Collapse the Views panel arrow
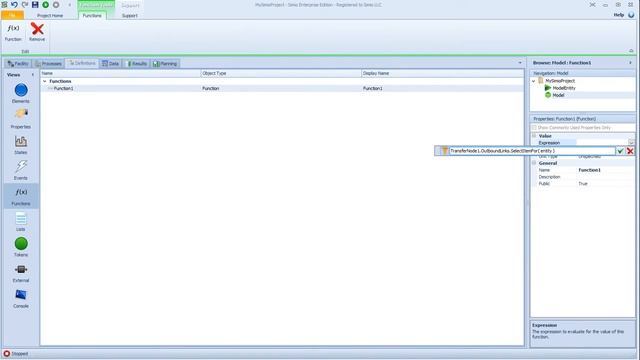This screenshot has height=360, width=640. click(33, 75)
